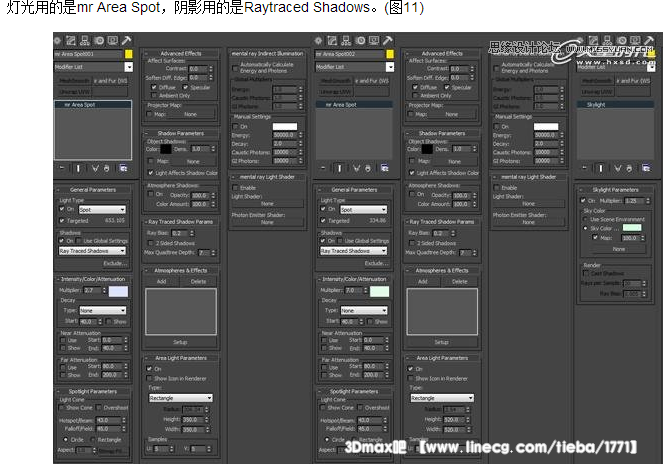666x464 pixels.
Task: Click Pin Stack icon under Skylight stack
Action: [584, 168]
